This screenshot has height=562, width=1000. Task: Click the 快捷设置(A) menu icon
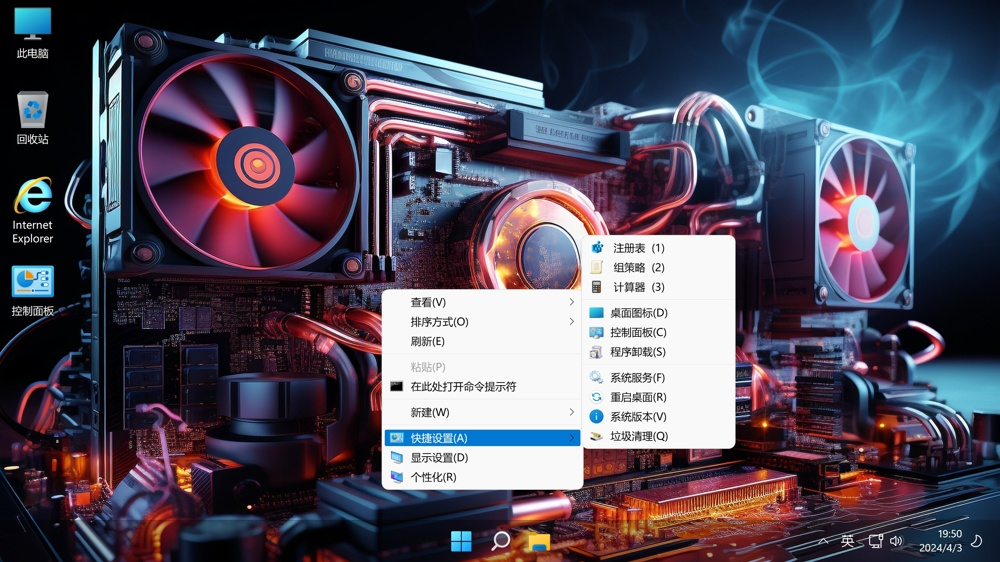397,438
